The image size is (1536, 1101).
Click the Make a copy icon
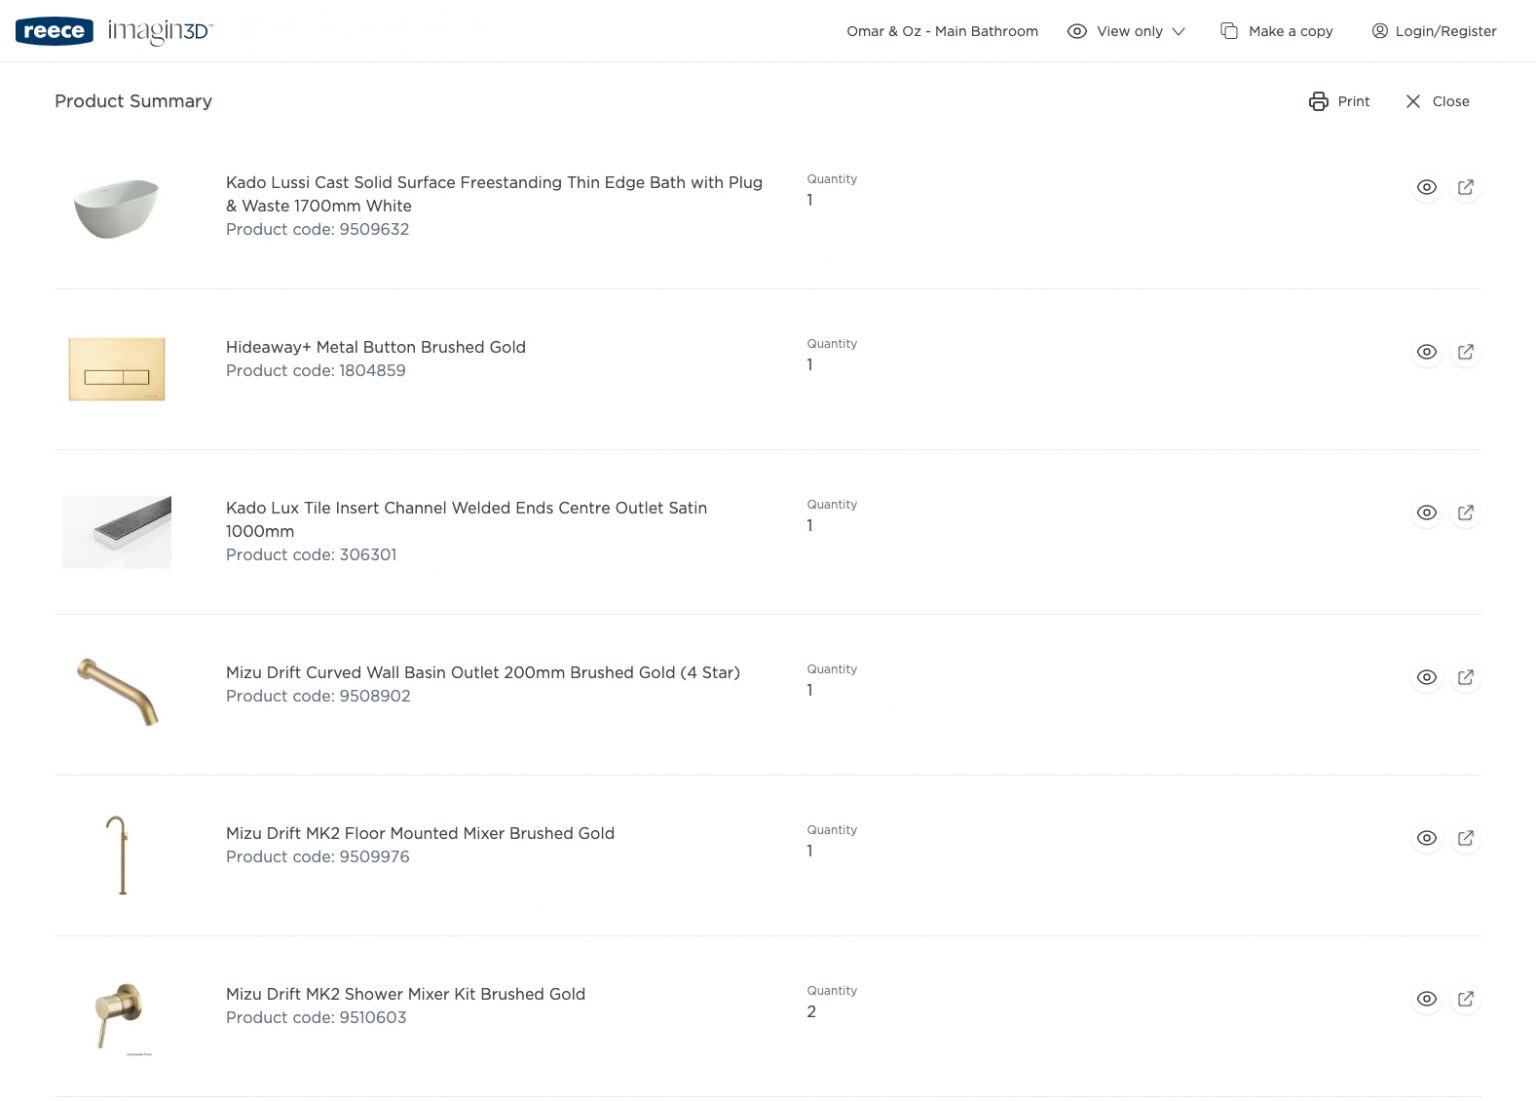click(1229, 31)
